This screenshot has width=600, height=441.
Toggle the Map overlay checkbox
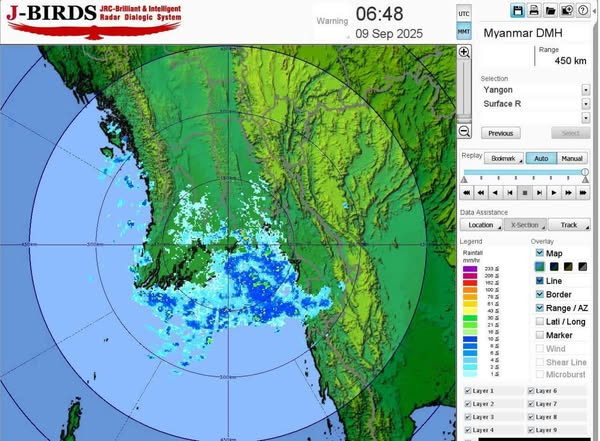click(x=538, y=253)
